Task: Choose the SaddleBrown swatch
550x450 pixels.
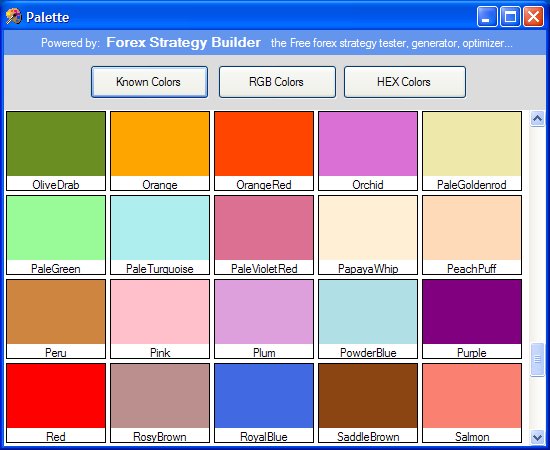Action: 368,403
